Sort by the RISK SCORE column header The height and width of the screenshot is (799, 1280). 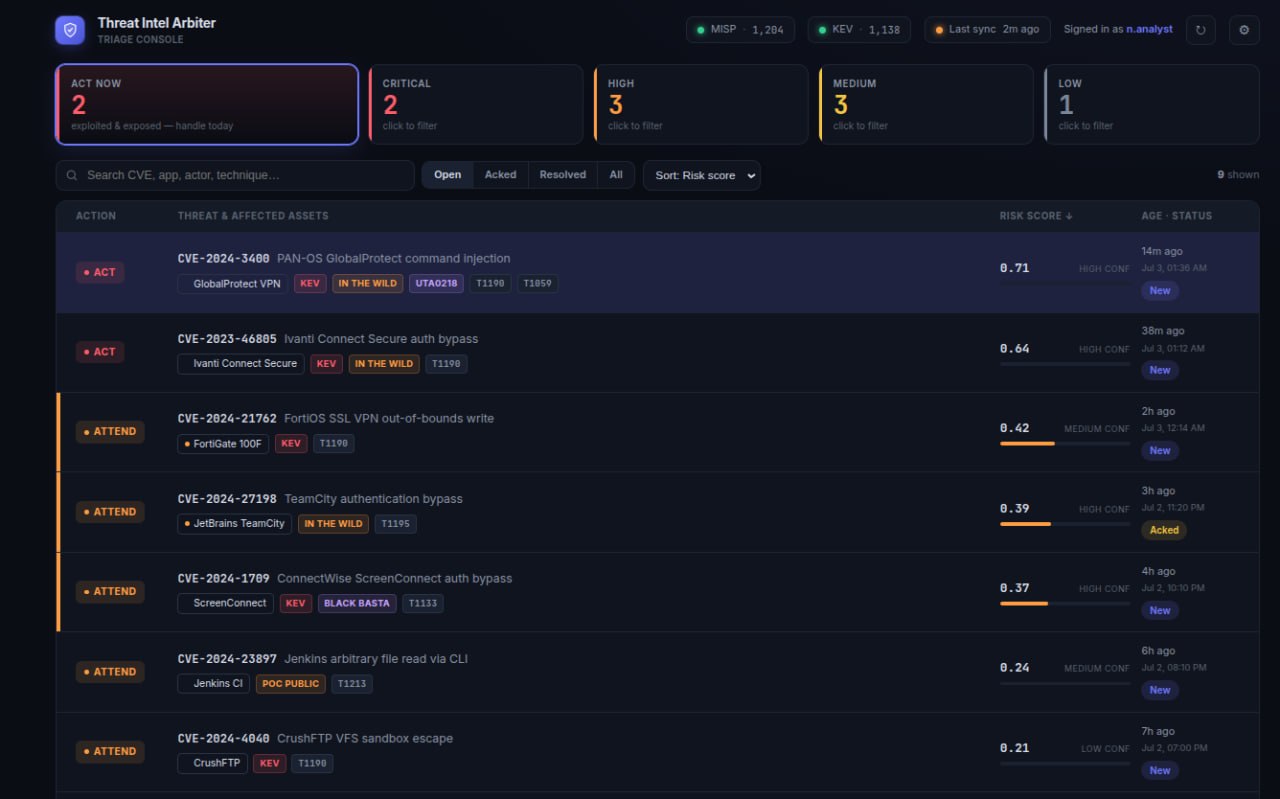pos(1036,216)
